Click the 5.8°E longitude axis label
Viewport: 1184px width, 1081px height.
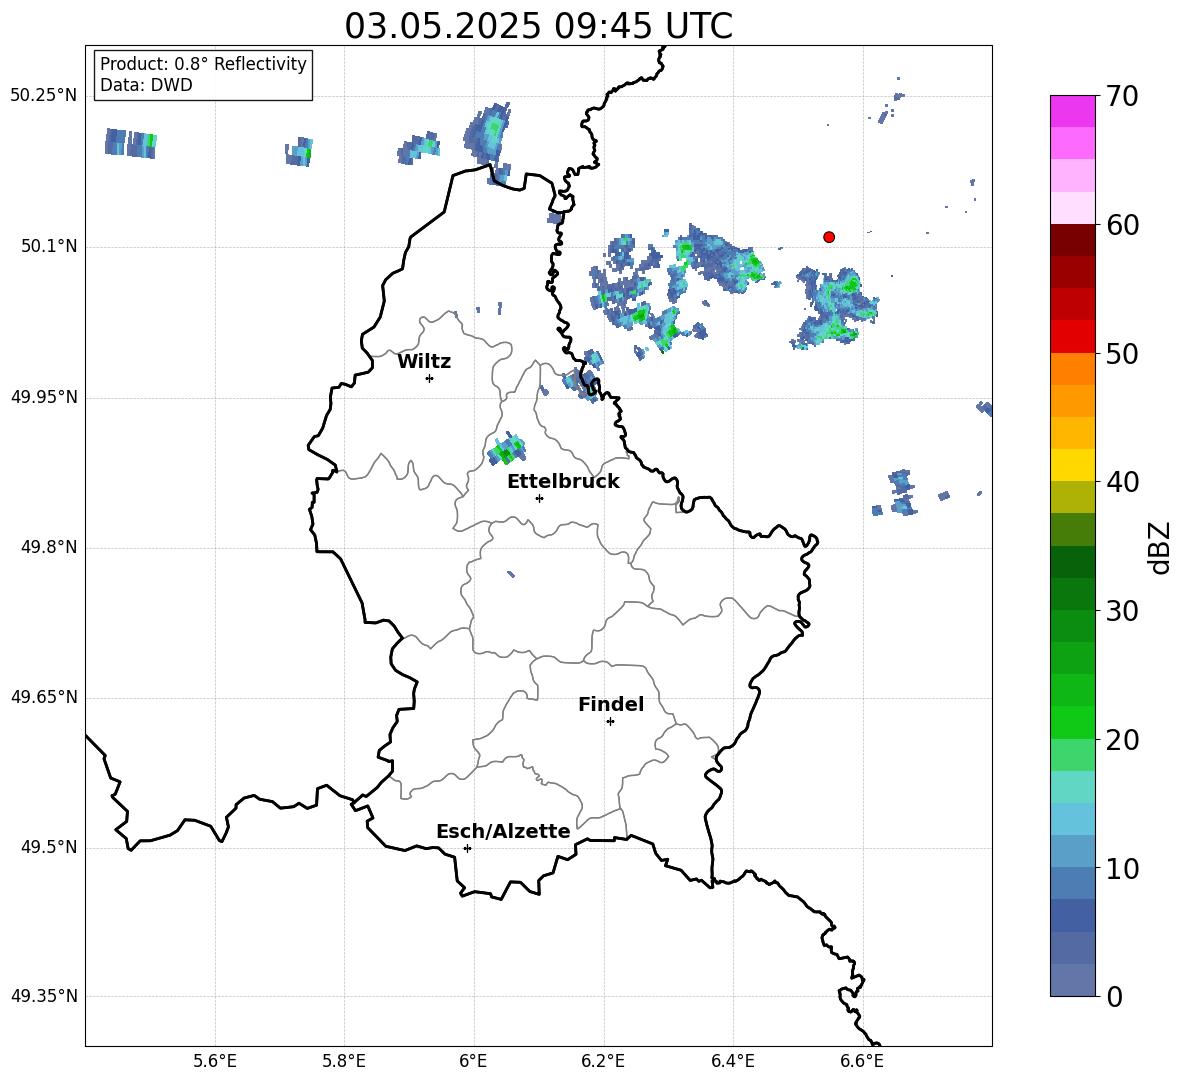(344, 1061)
